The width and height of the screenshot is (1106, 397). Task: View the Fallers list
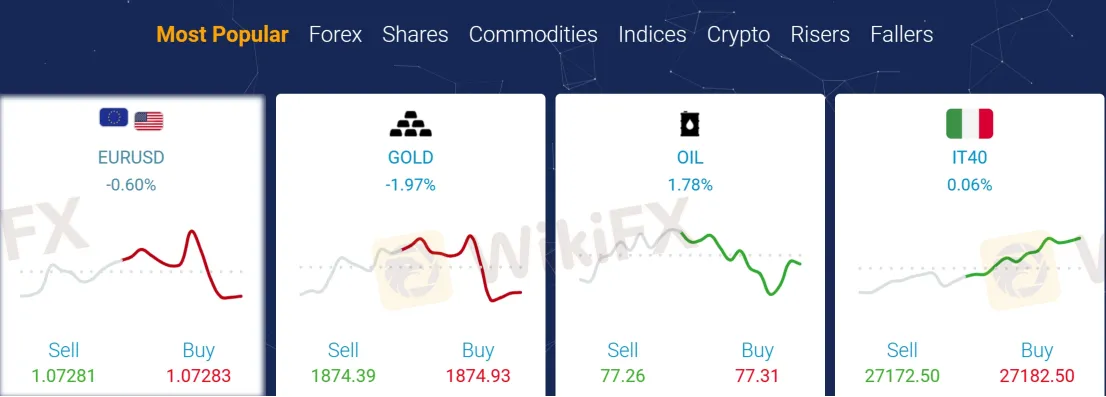tap(902, 35)
